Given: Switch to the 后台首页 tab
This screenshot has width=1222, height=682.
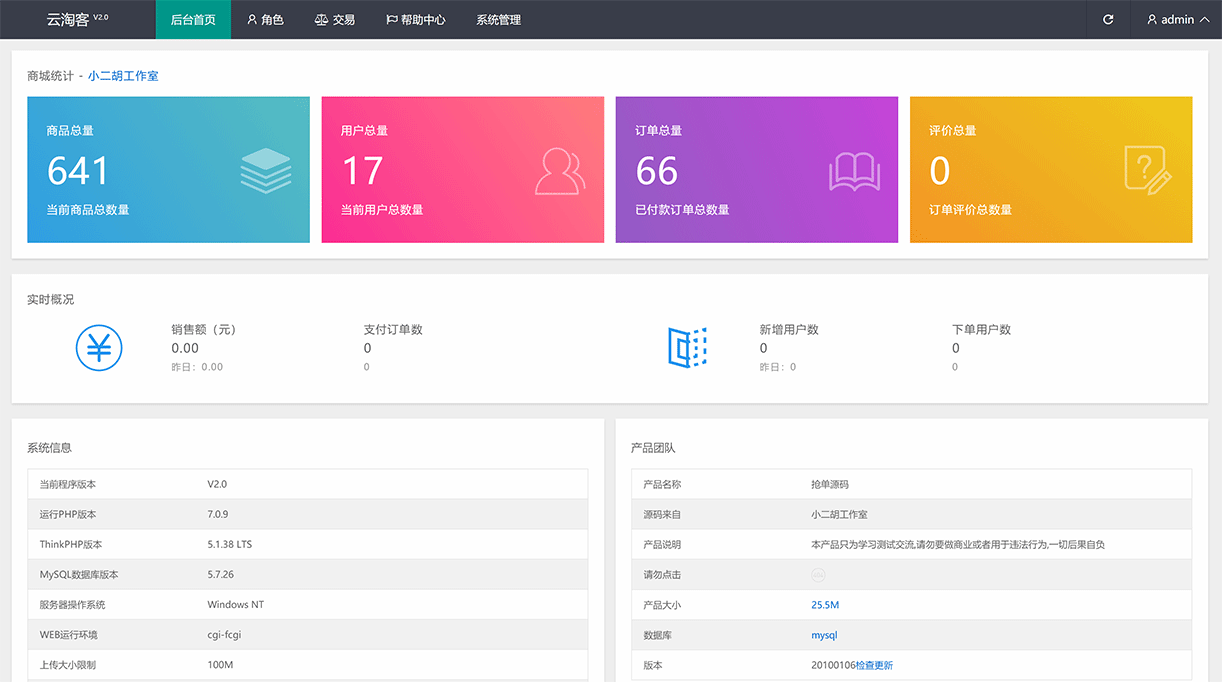Looking at the screenshot, I should (193, 19).
